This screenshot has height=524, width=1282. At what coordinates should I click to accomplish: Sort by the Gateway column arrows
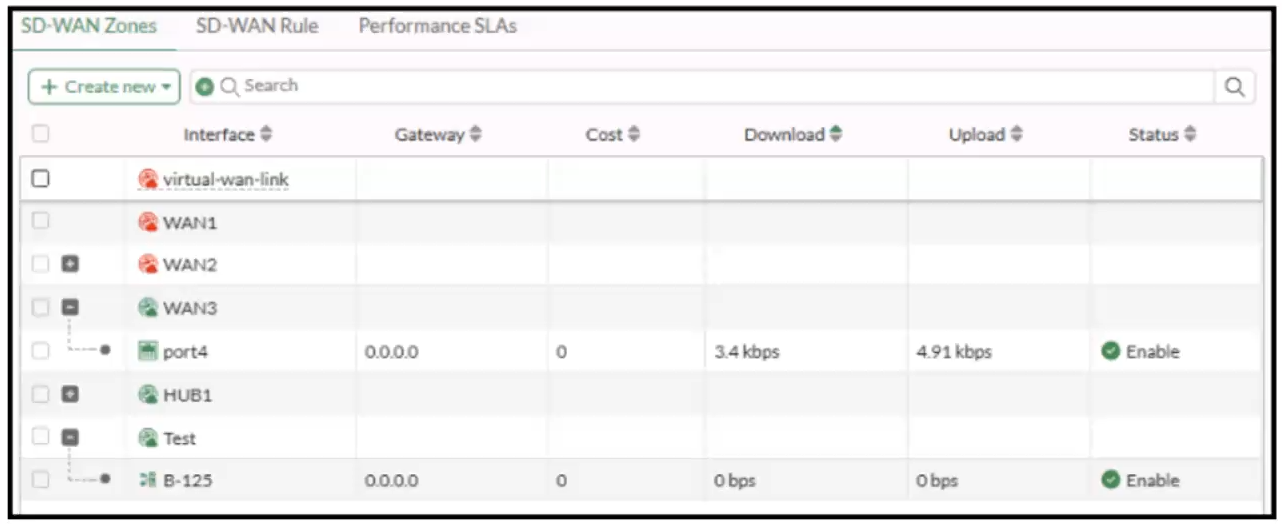475,134
